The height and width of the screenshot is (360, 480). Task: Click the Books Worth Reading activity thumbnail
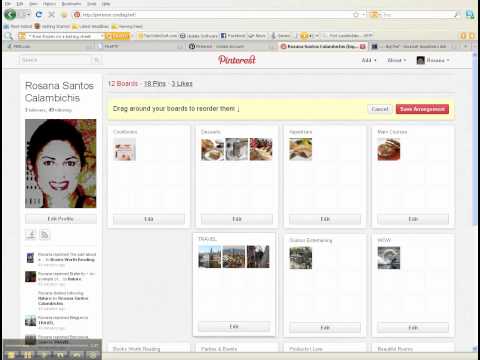tap(30, 258)
